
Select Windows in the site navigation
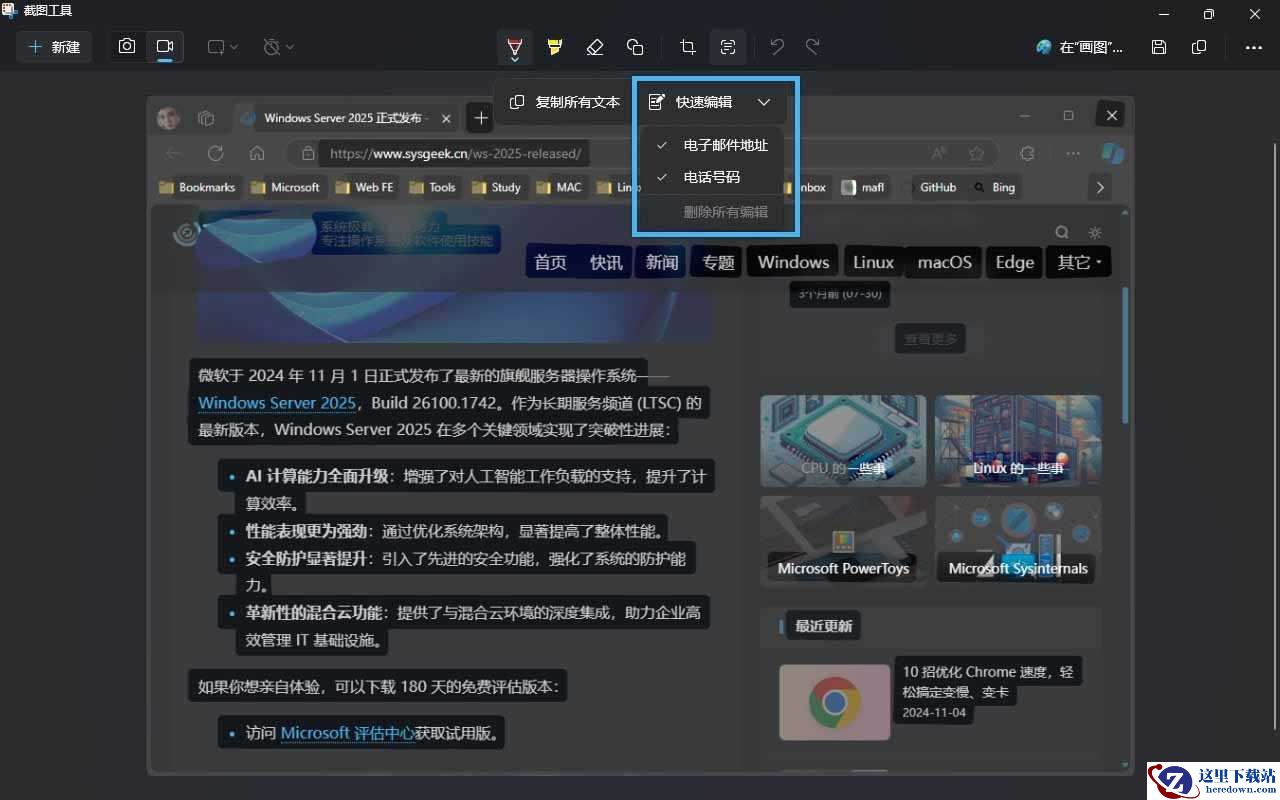click(793, 262)
